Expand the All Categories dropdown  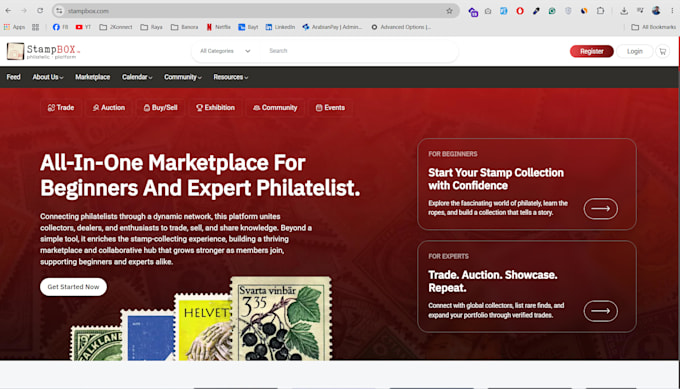225,51
